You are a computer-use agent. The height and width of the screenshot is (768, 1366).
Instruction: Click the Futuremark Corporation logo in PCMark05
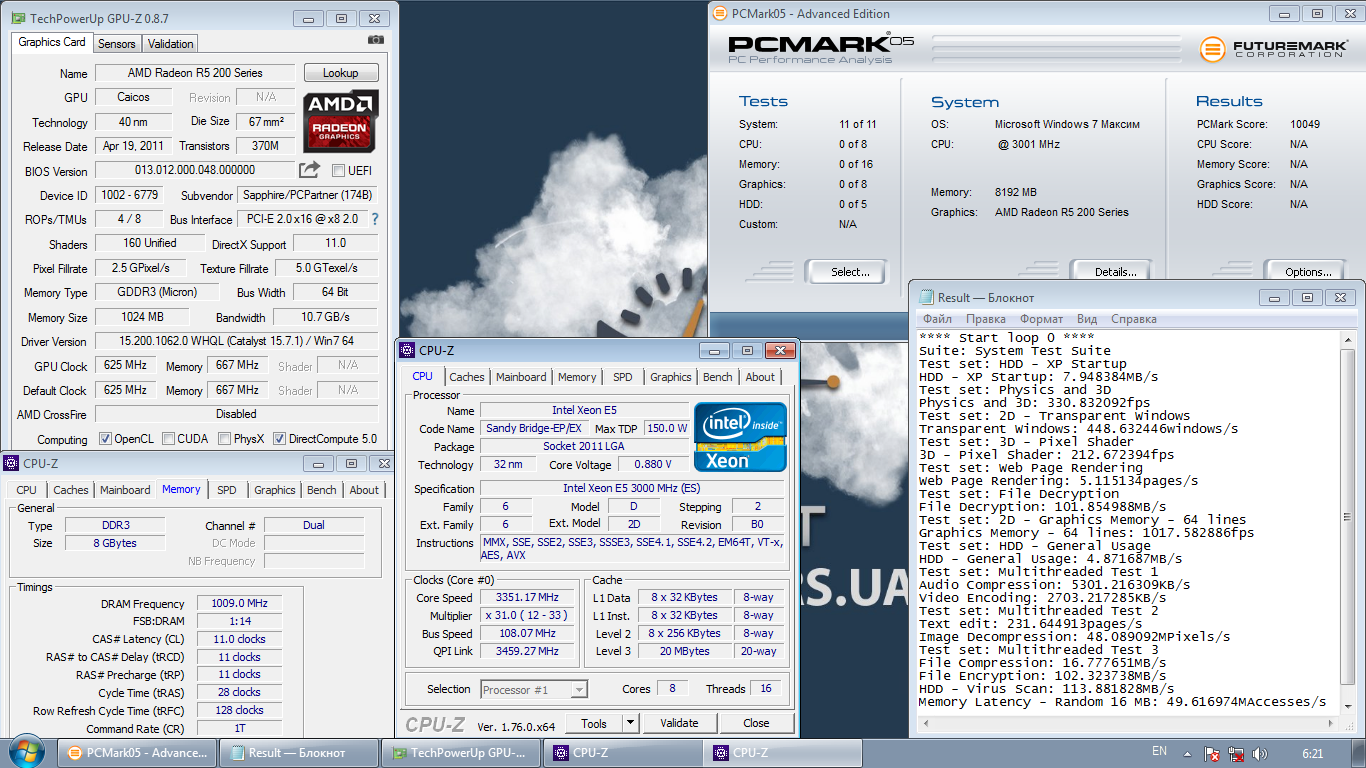[1273, 49]
